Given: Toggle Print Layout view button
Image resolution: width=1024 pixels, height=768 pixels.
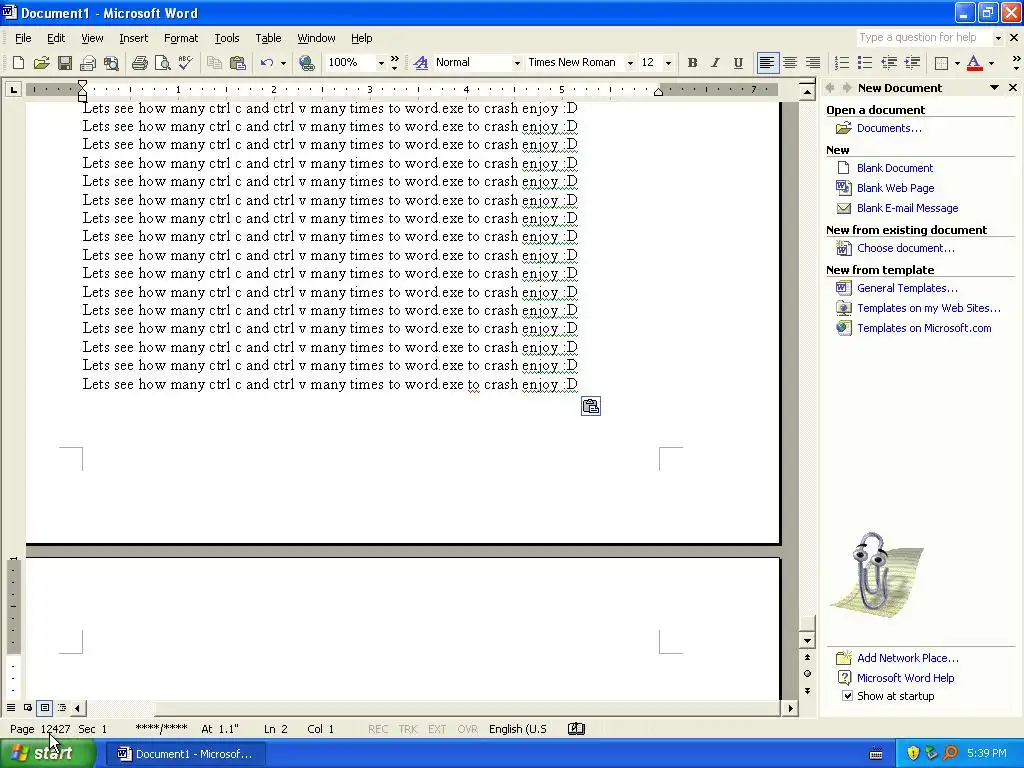Looking at the screenshot, I should (x=45, y=707).
